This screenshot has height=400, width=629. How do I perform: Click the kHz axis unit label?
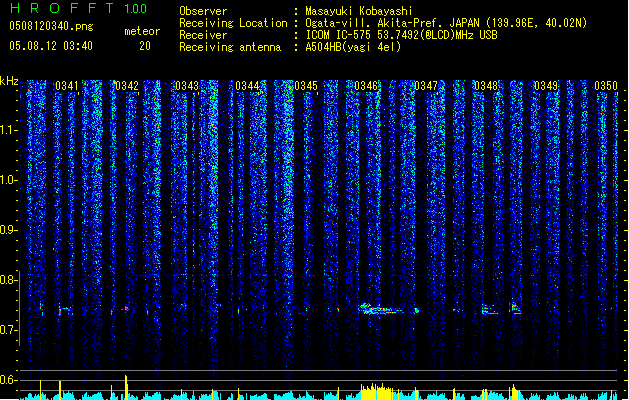tap(9, 81)
